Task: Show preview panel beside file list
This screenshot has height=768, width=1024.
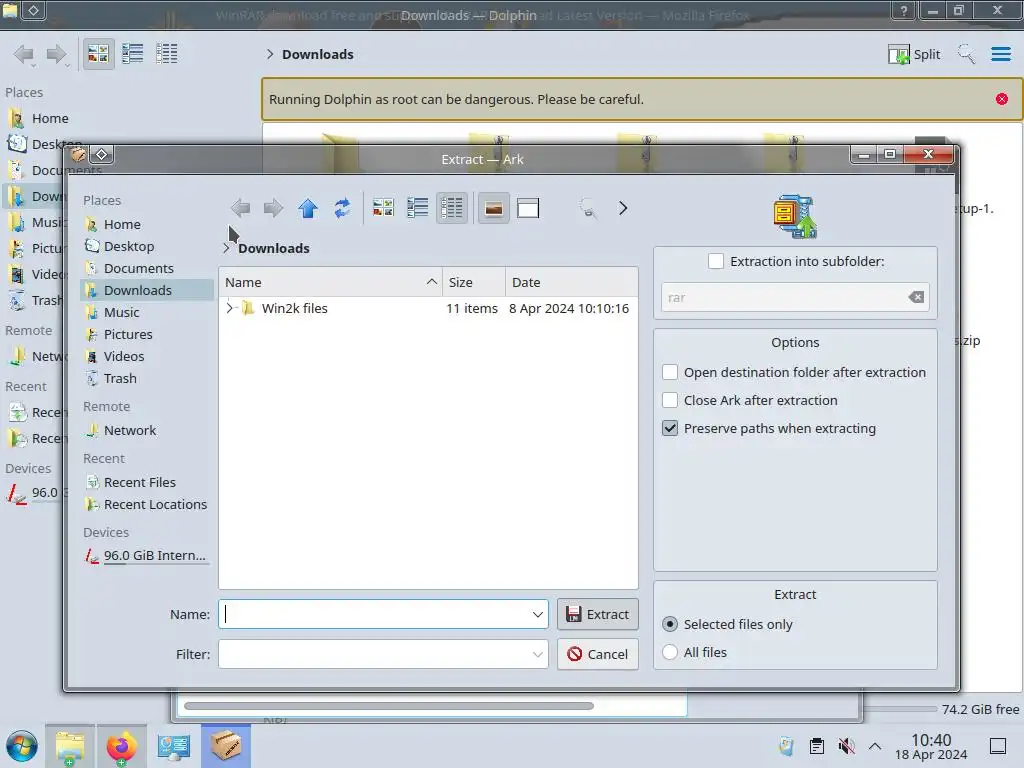Action: [x=528, y=208]
